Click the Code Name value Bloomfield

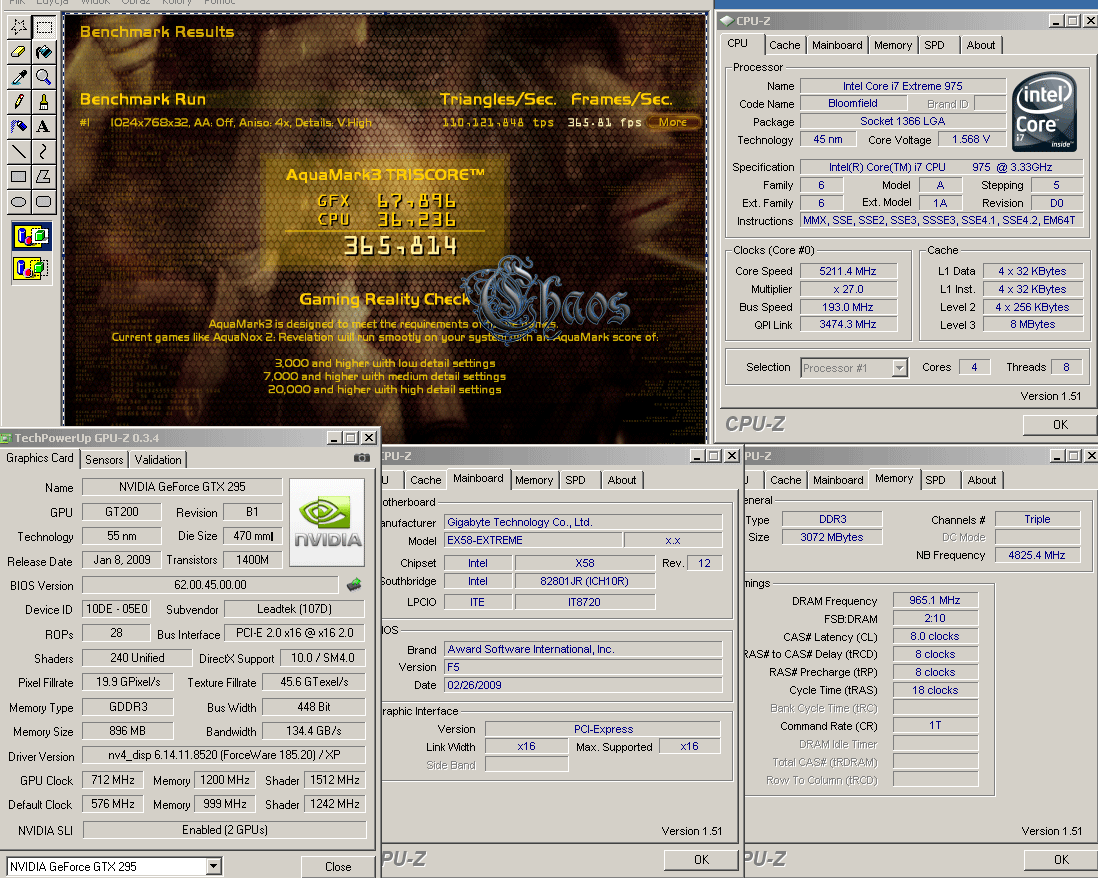[853, 103]
